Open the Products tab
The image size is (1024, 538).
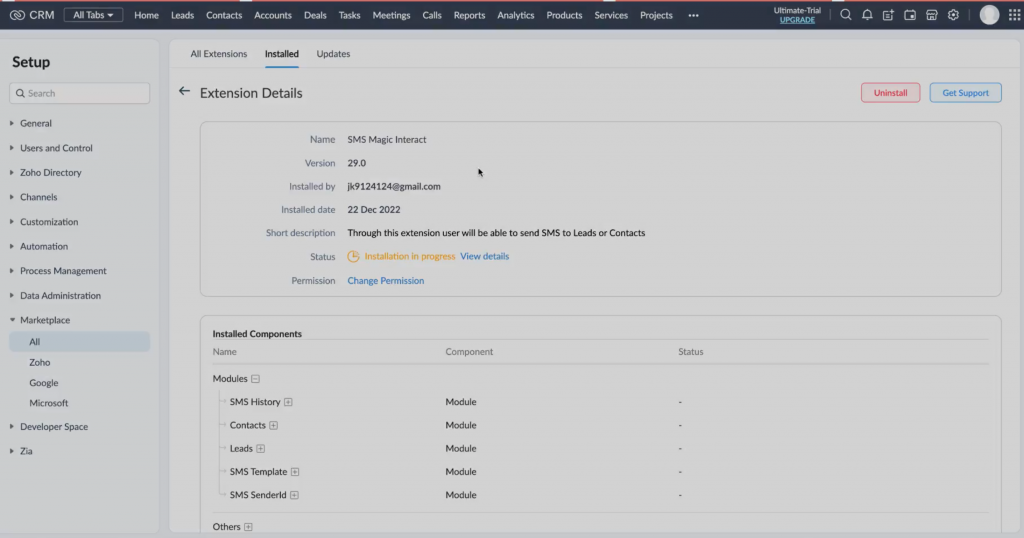[564, 15]
